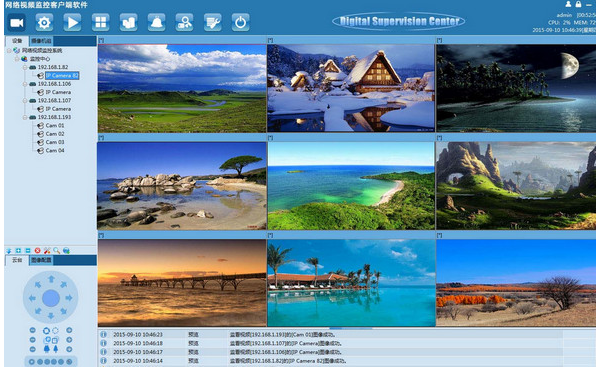The width and height of the screenshot is (596, 367).
Task: Click red stop icon above PTZ panel
Action: click(x=38, y=250)
